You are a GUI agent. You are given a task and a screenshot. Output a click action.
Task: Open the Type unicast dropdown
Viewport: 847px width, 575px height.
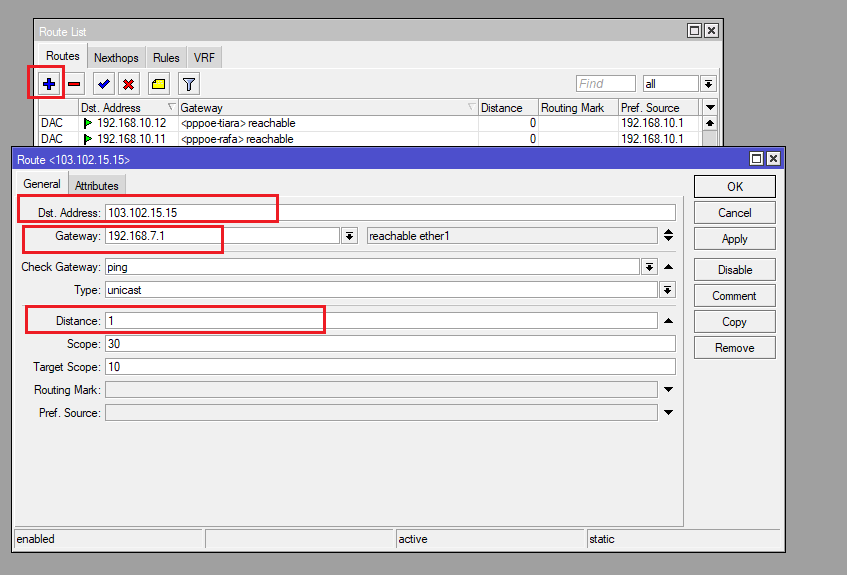pyautogui.click(x=667, y=290)
